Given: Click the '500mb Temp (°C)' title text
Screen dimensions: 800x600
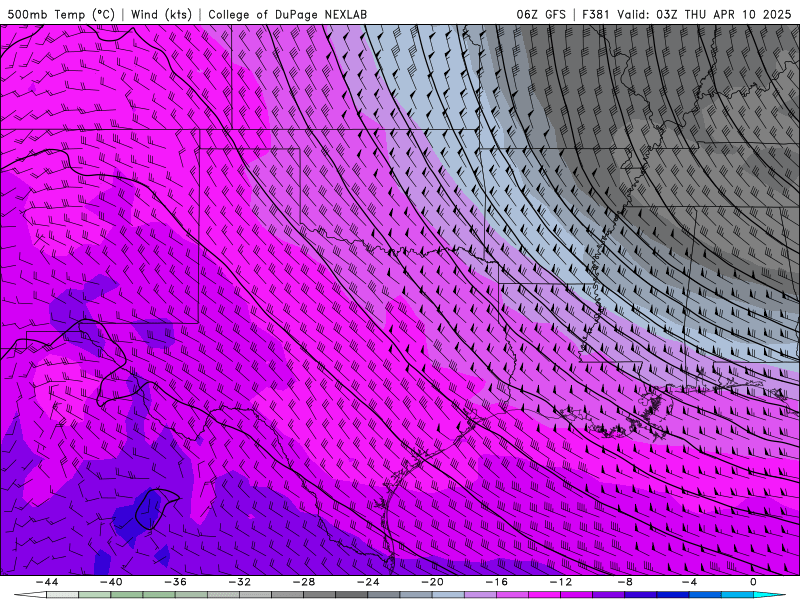Looking at the screenshot, I should point(61,14).
